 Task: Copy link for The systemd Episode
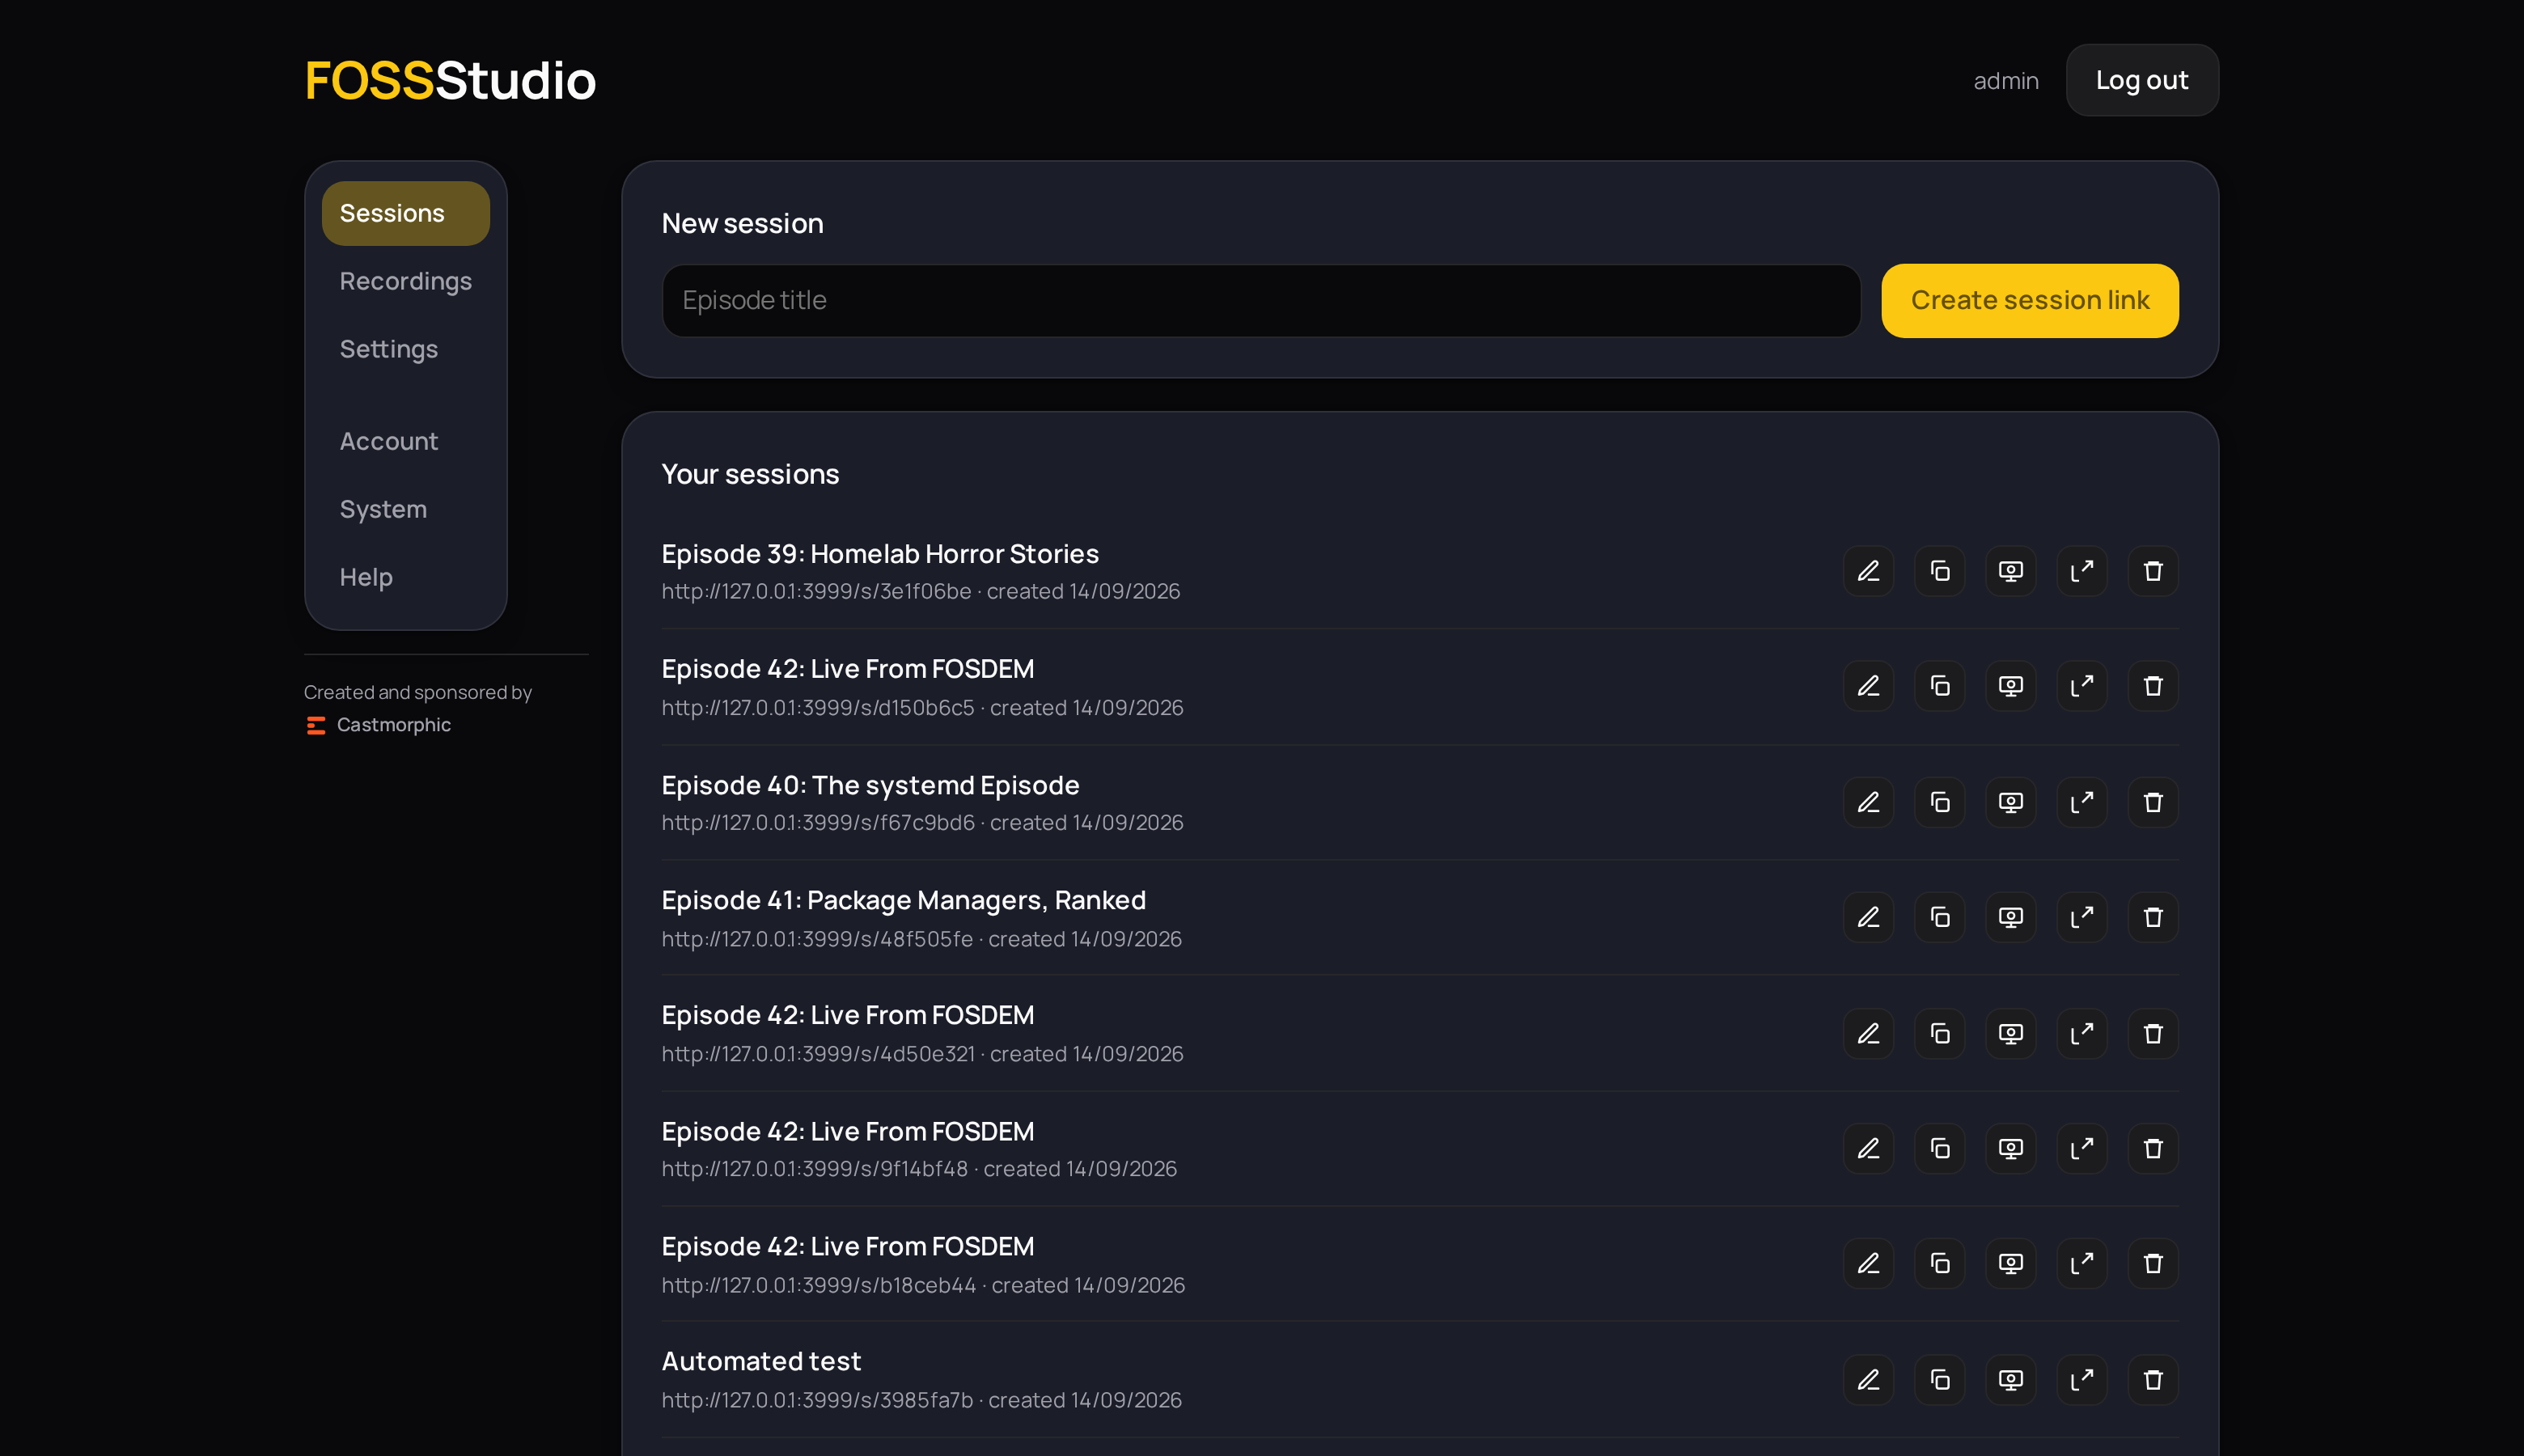[x=1939, y=802]
